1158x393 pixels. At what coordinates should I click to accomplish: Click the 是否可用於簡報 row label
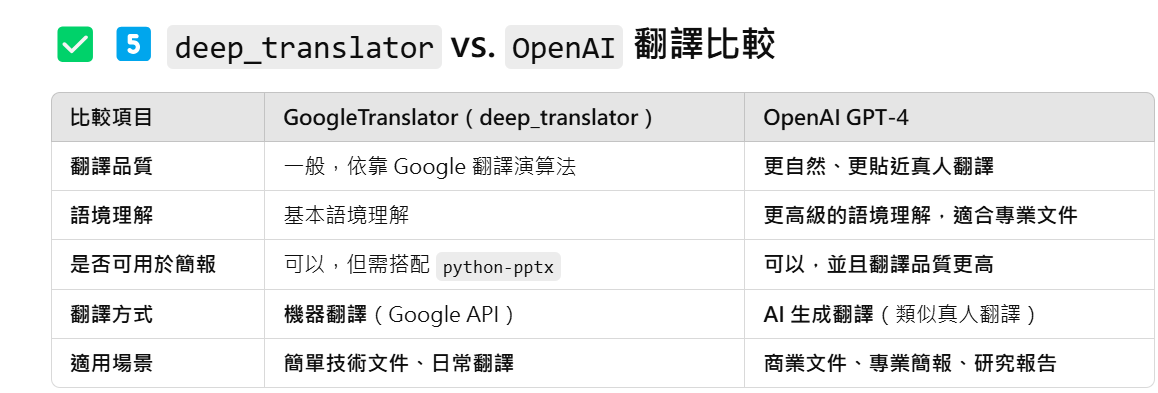[x=143, y=264]
